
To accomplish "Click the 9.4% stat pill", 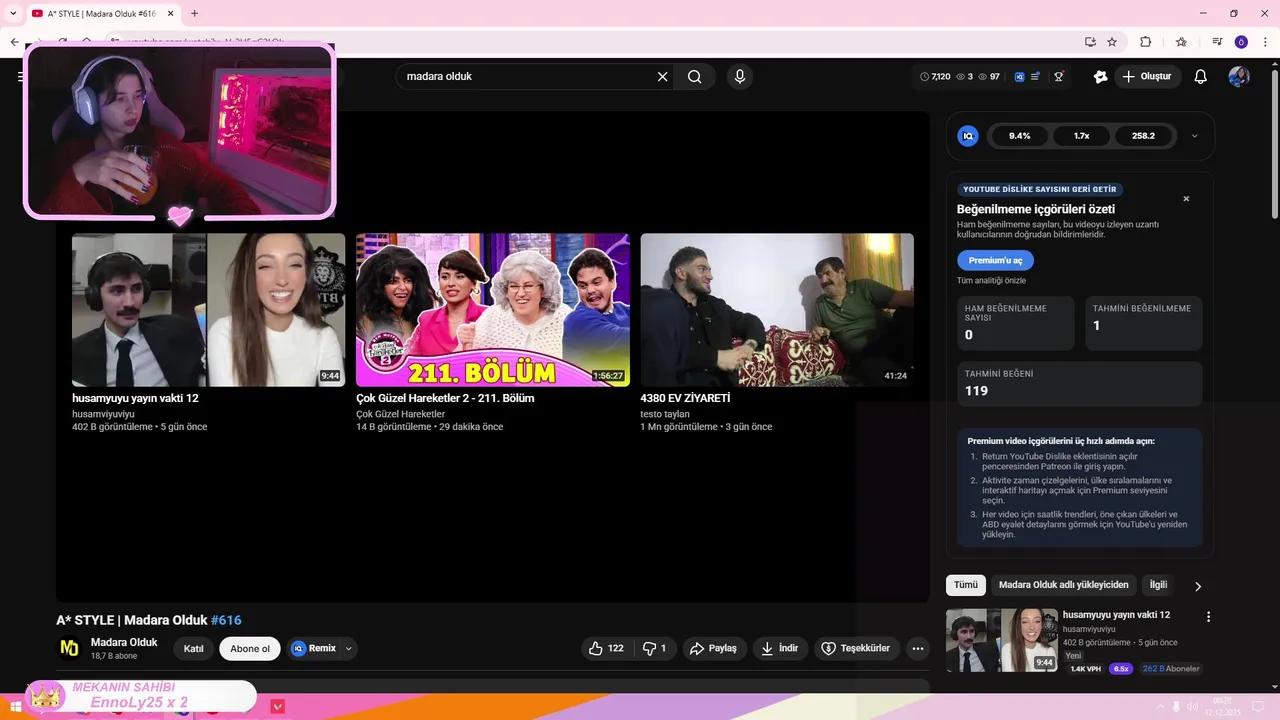I will pyautogui.click(x=1019, y=136).
